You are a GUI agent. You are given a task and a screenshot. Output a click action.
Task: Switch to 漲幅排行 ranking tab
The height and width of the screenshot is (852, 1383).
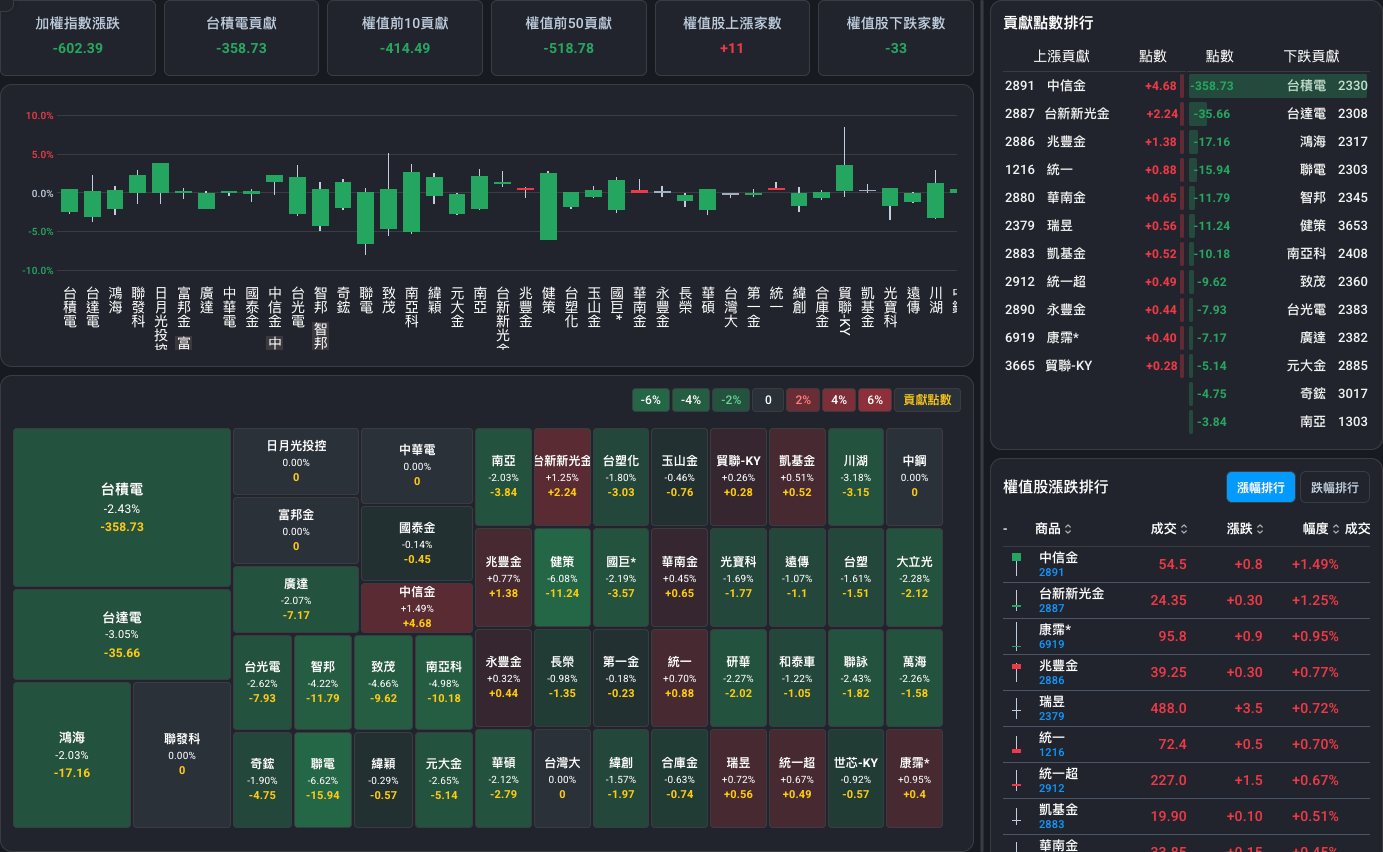(1260, 487)
